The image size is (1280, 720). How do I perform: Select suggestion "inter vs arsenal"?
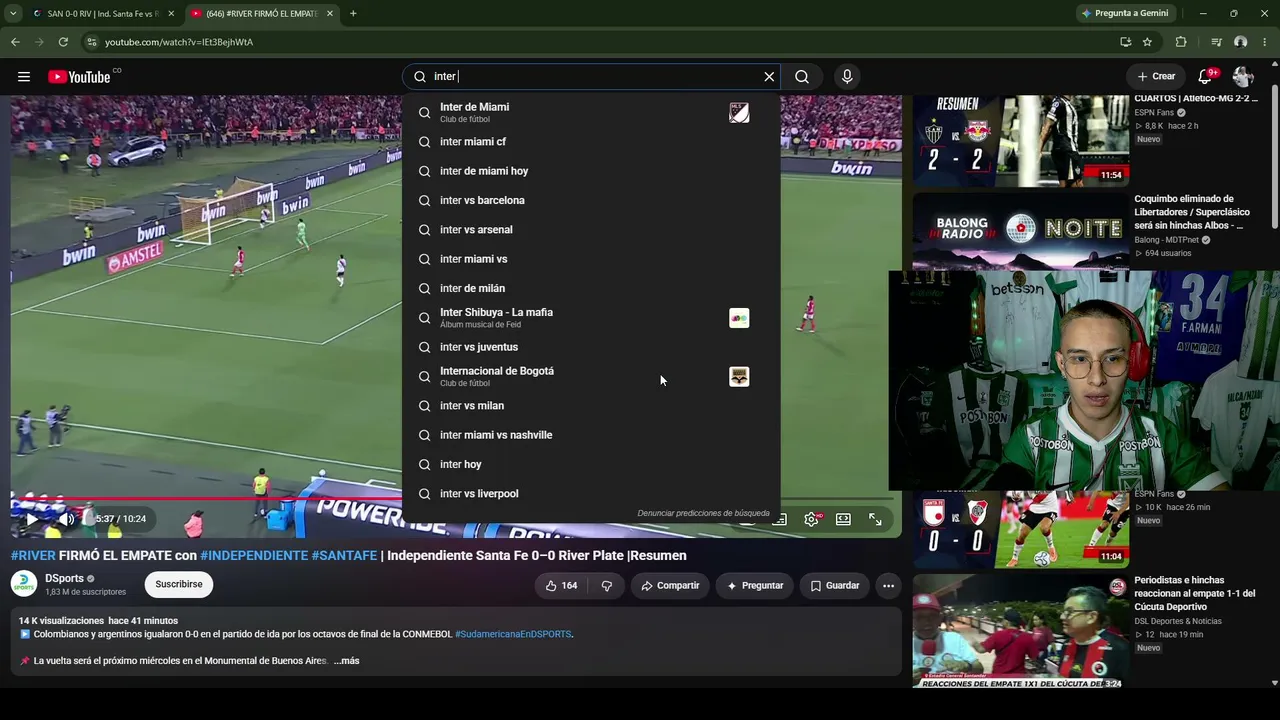point(591,230)
